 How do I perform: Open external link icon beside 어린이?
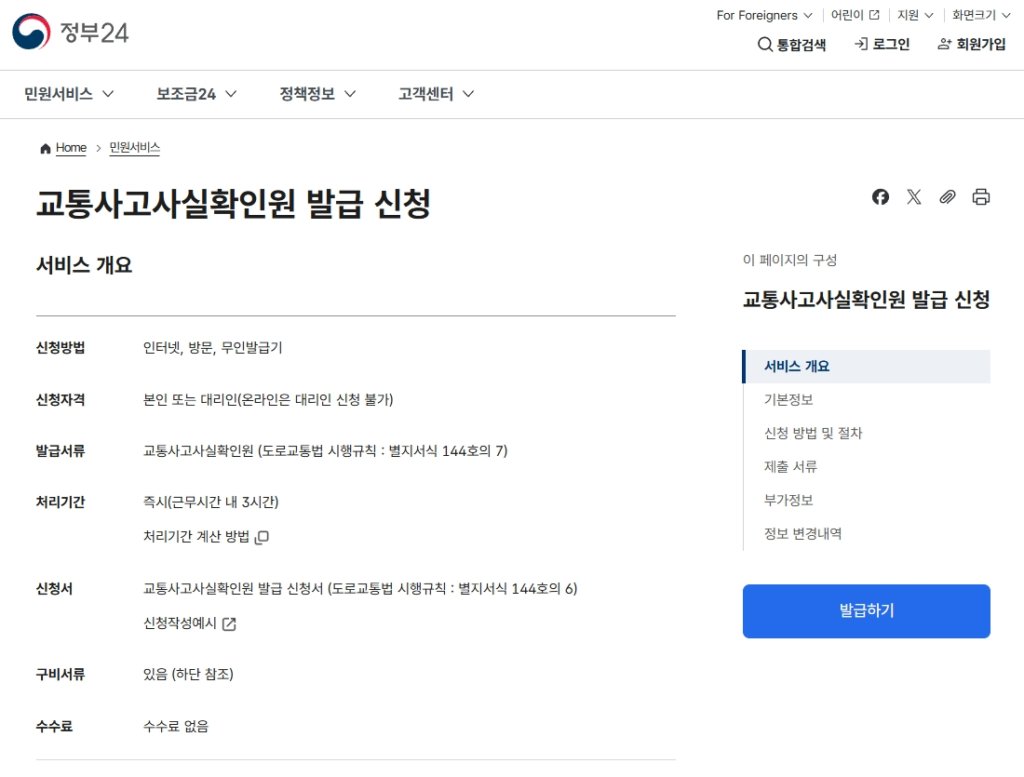point(874,14)
